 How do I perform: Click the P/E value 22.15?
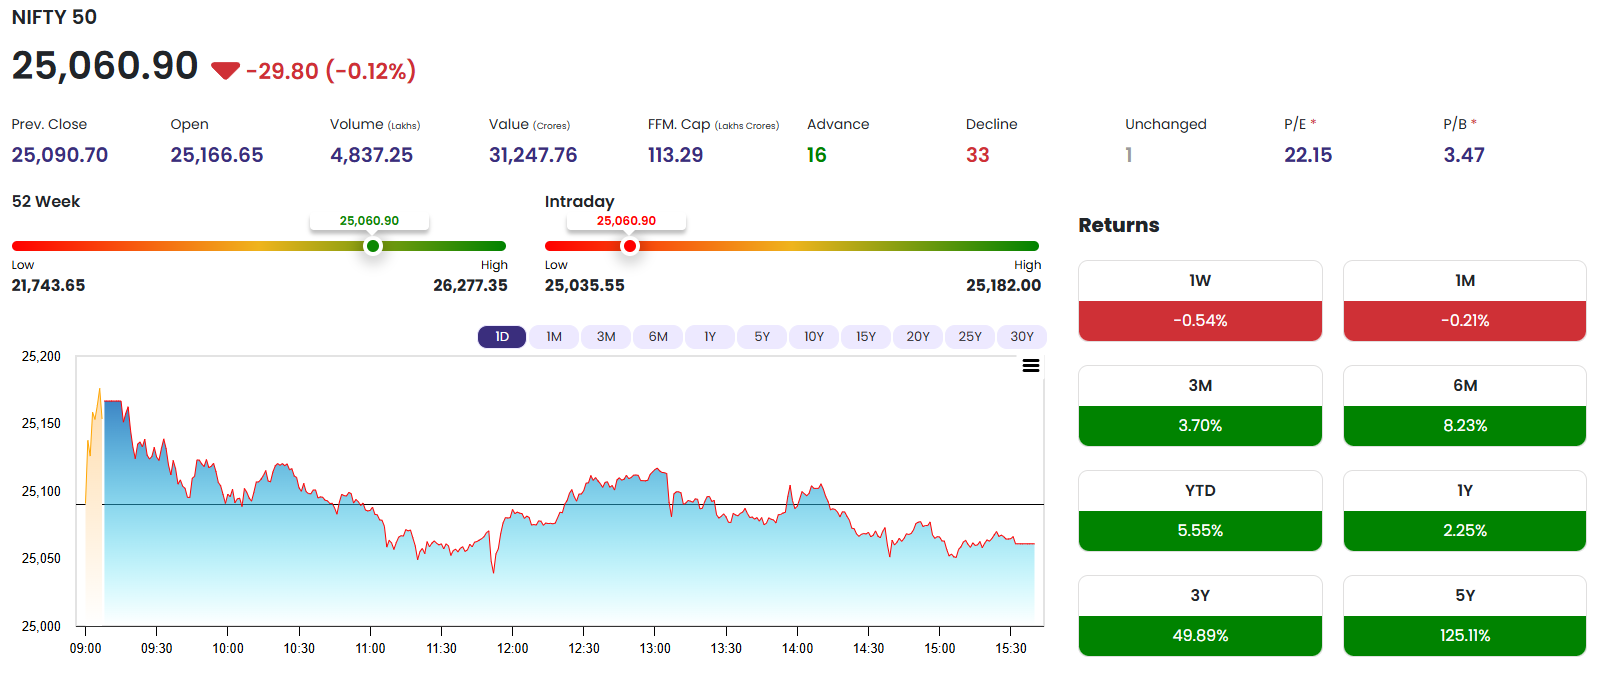[1308, 155]
